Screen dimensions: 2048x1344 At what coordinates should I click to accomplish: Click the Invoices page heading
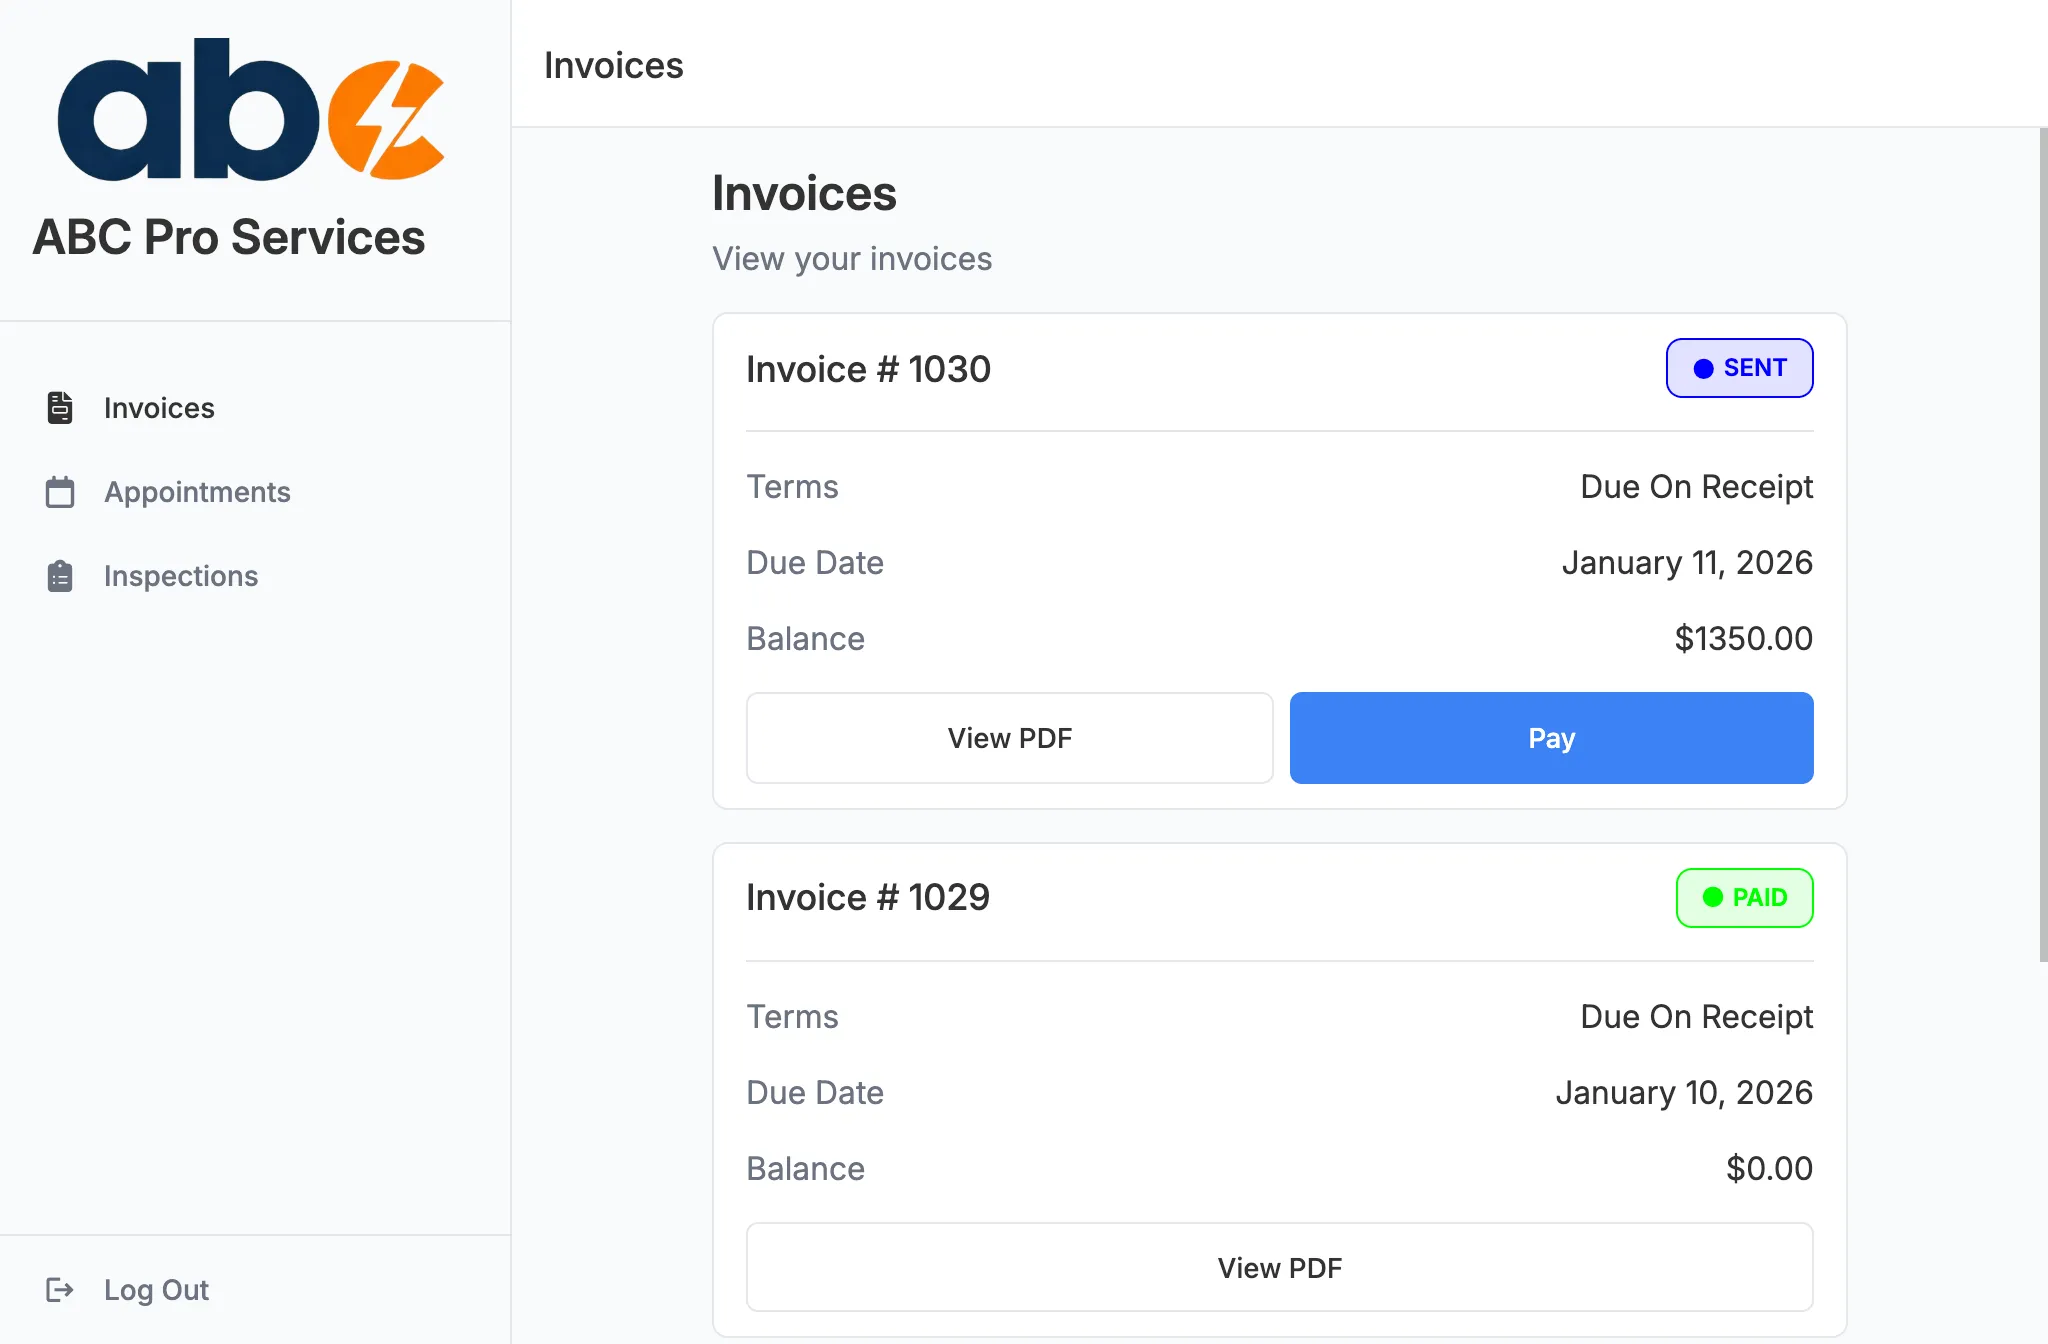click(x=804, y=193)
